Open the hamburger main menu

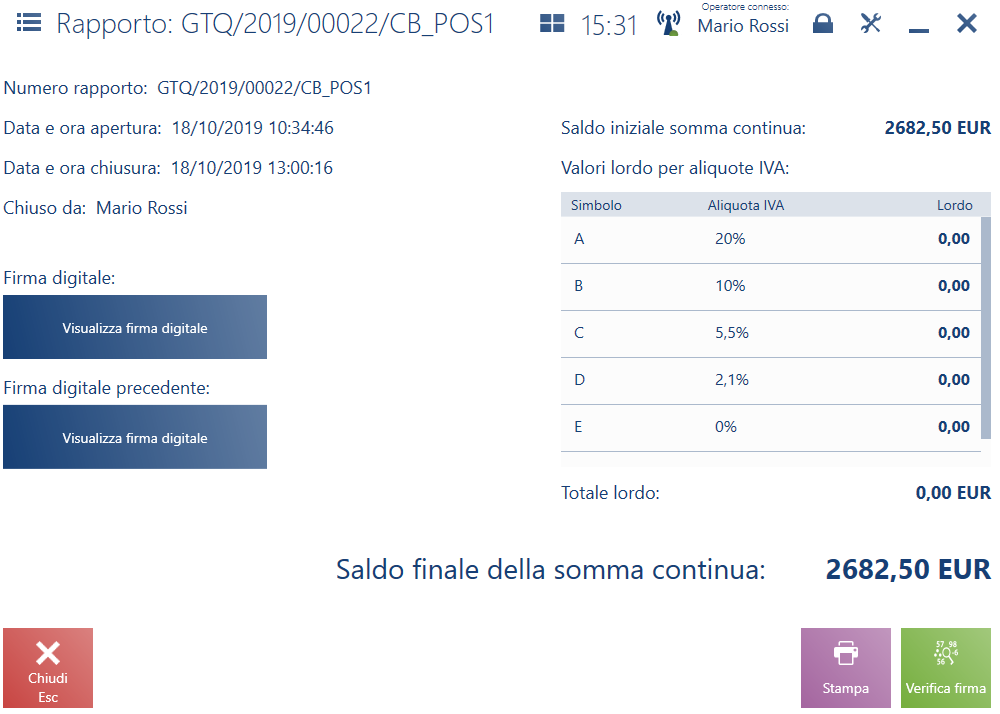point(29,23)
